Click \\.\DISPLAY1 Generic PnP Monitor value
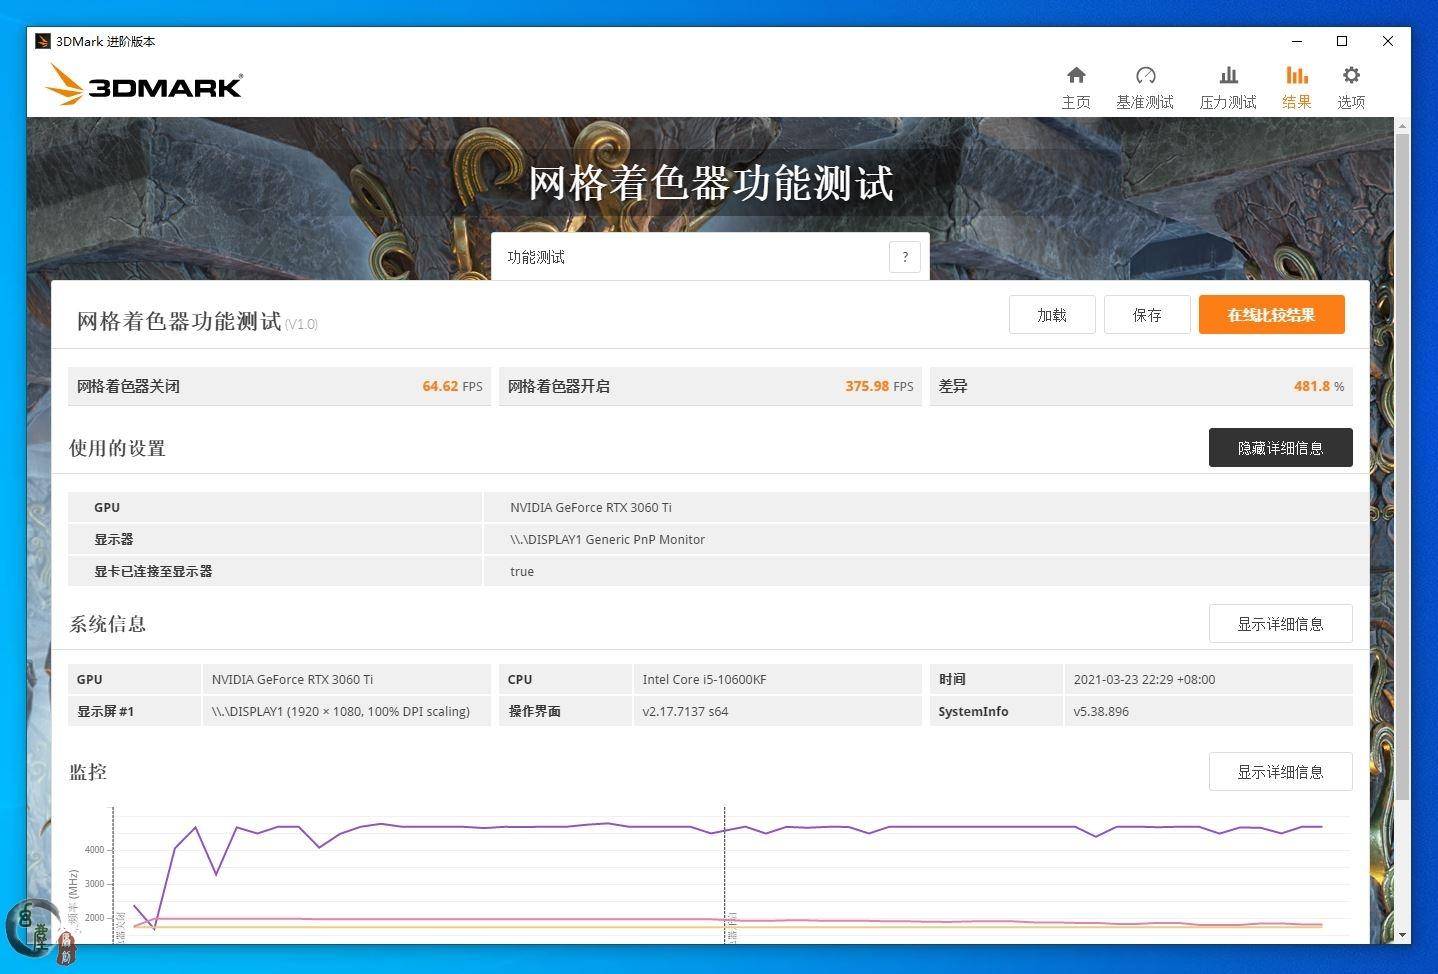Viewport: 1438px width, 974px height. (x=607, y=539)
